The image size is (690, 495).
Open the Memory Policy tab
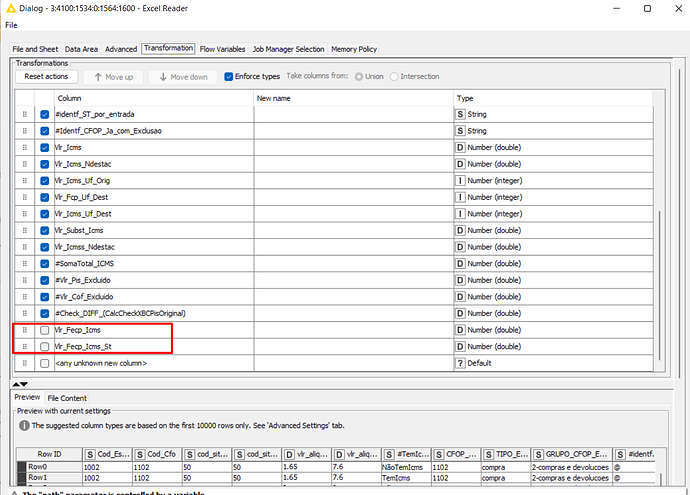coord(354,49)
